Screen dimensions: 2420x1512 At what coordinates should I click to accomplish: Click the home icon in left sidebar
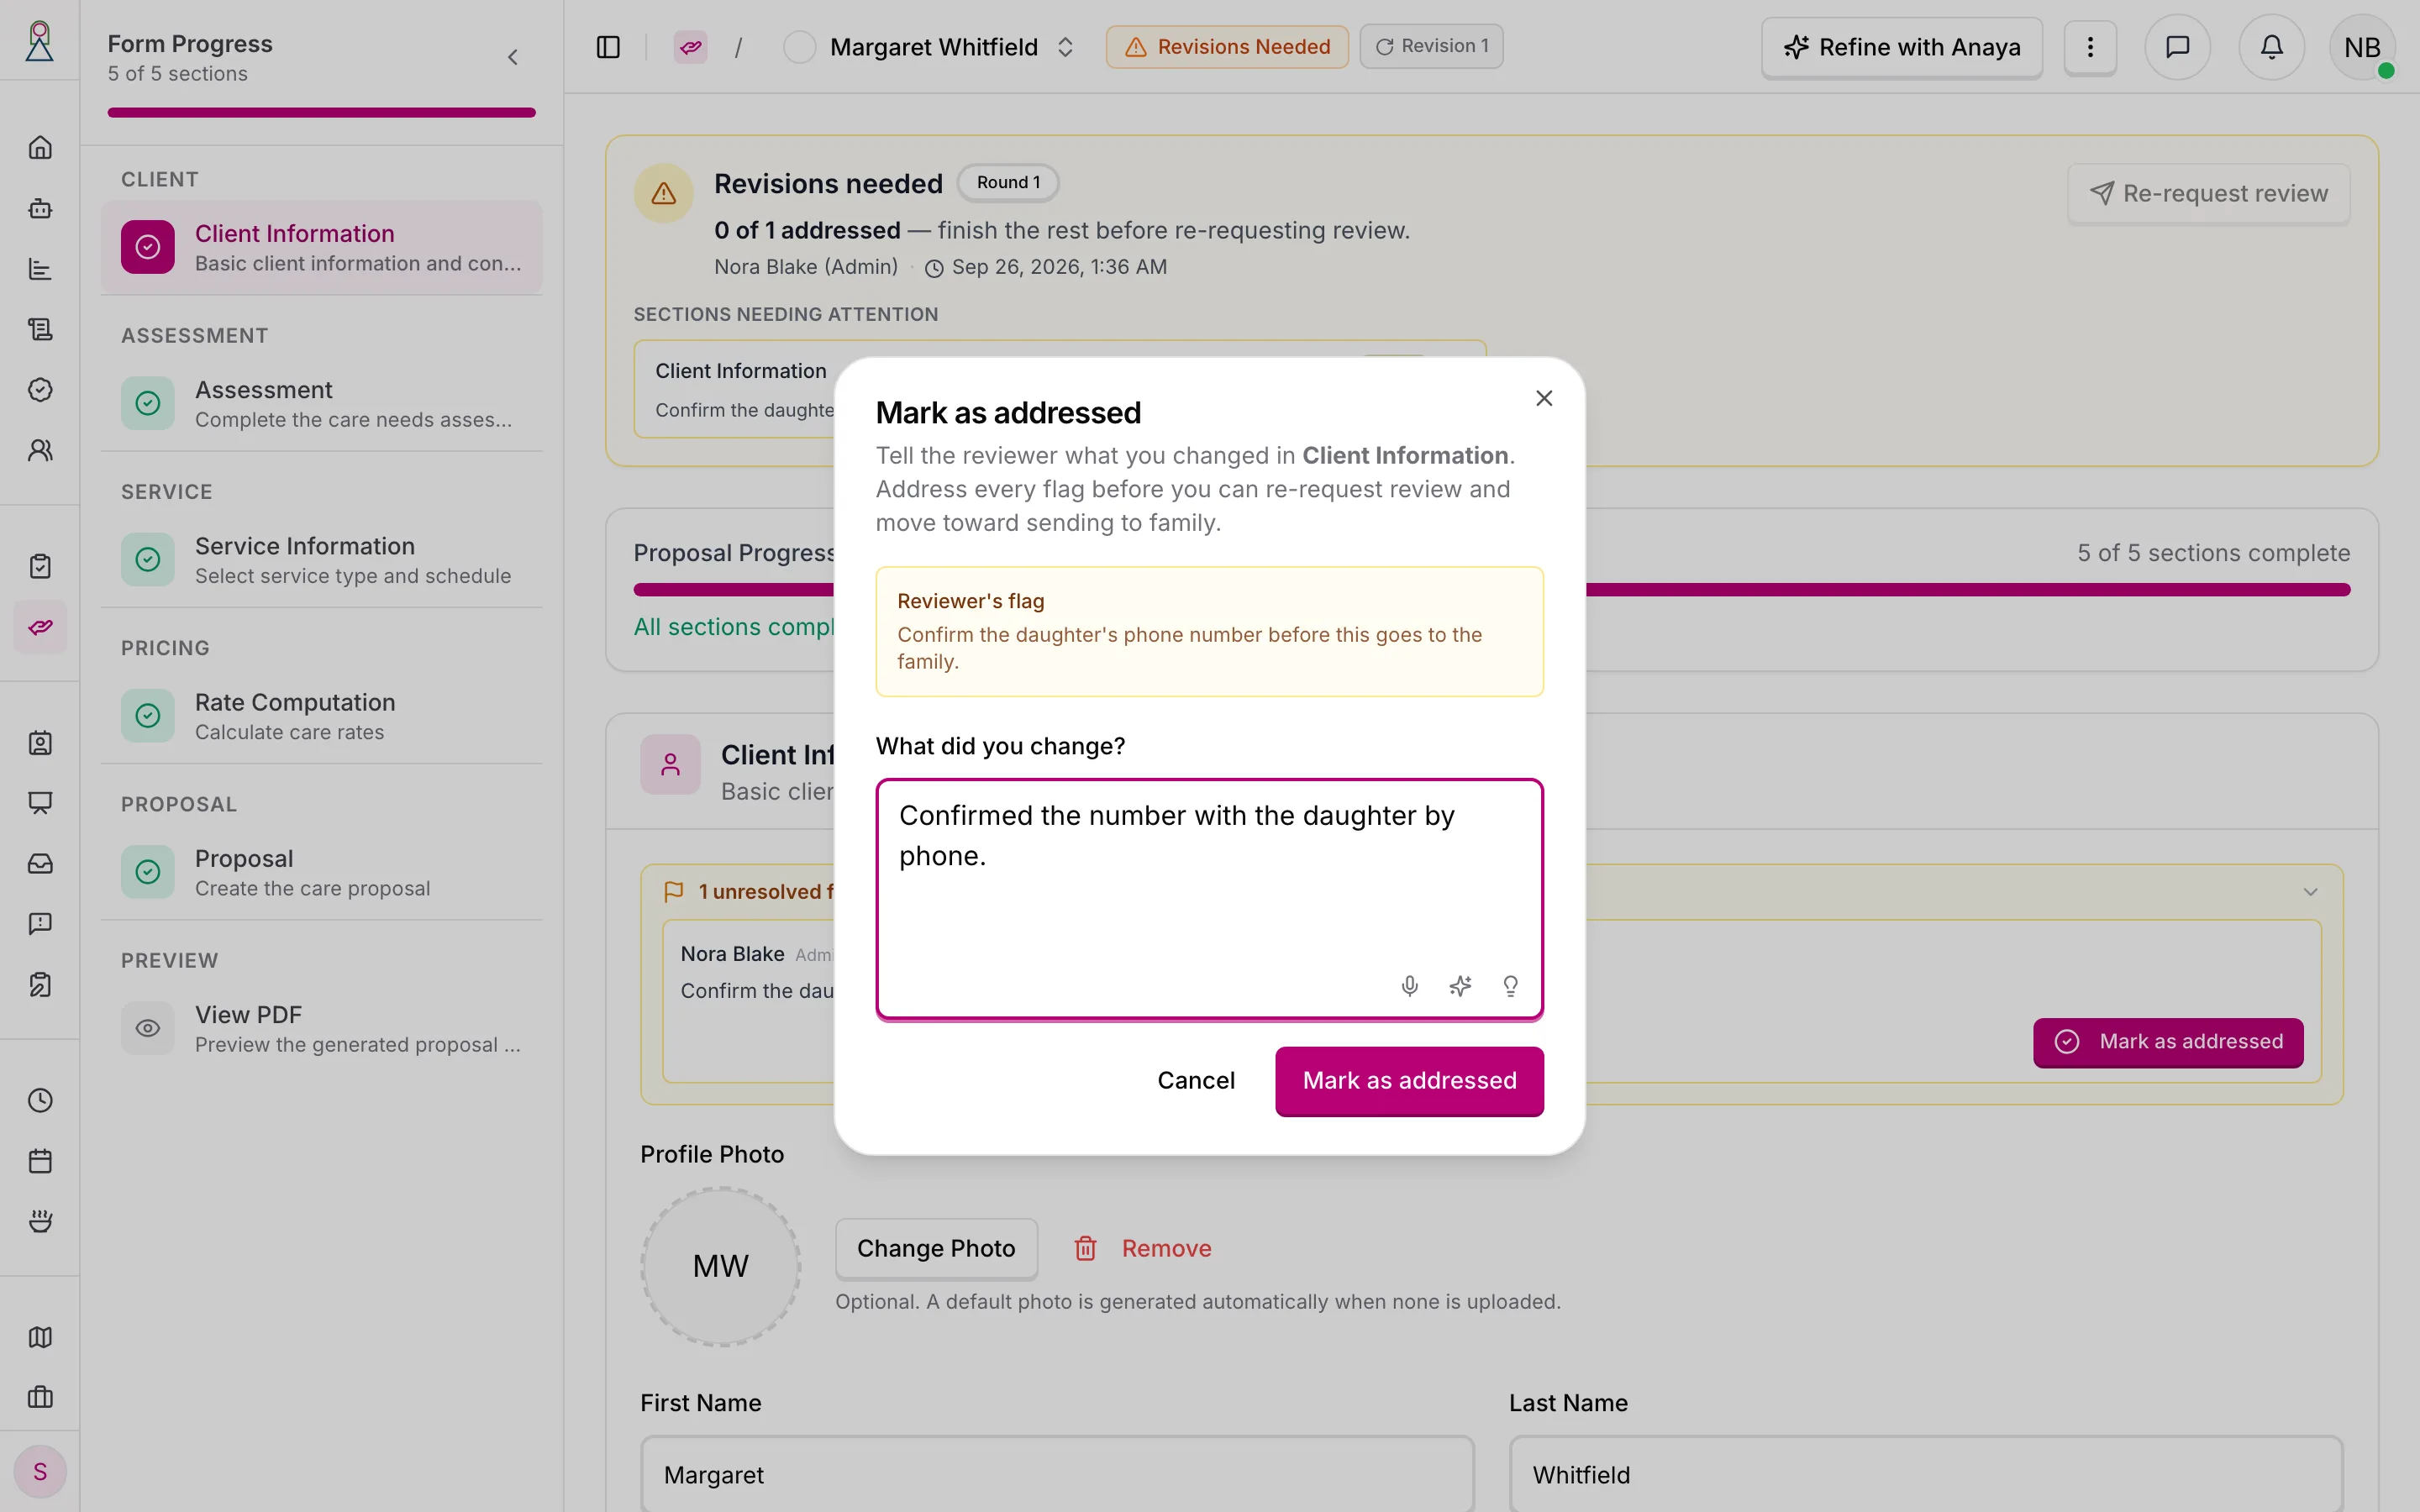40,148
